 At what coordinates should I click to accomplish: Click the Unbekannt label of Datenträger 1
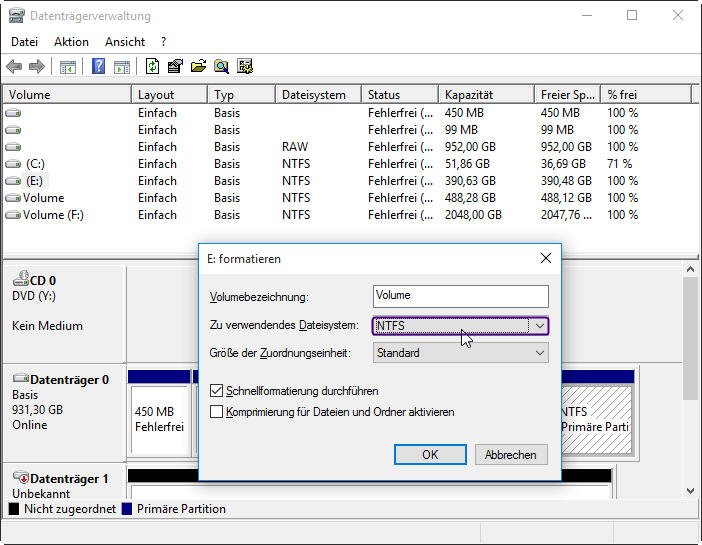(x=41, y=494)
